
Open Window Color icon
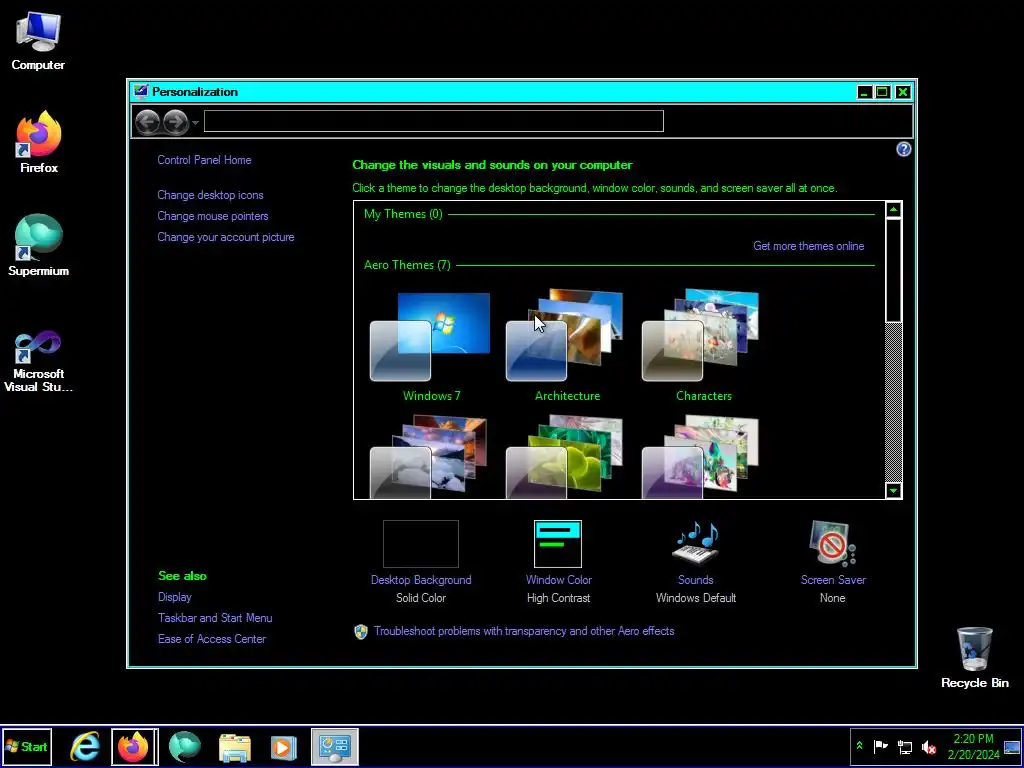pos(558,544)
